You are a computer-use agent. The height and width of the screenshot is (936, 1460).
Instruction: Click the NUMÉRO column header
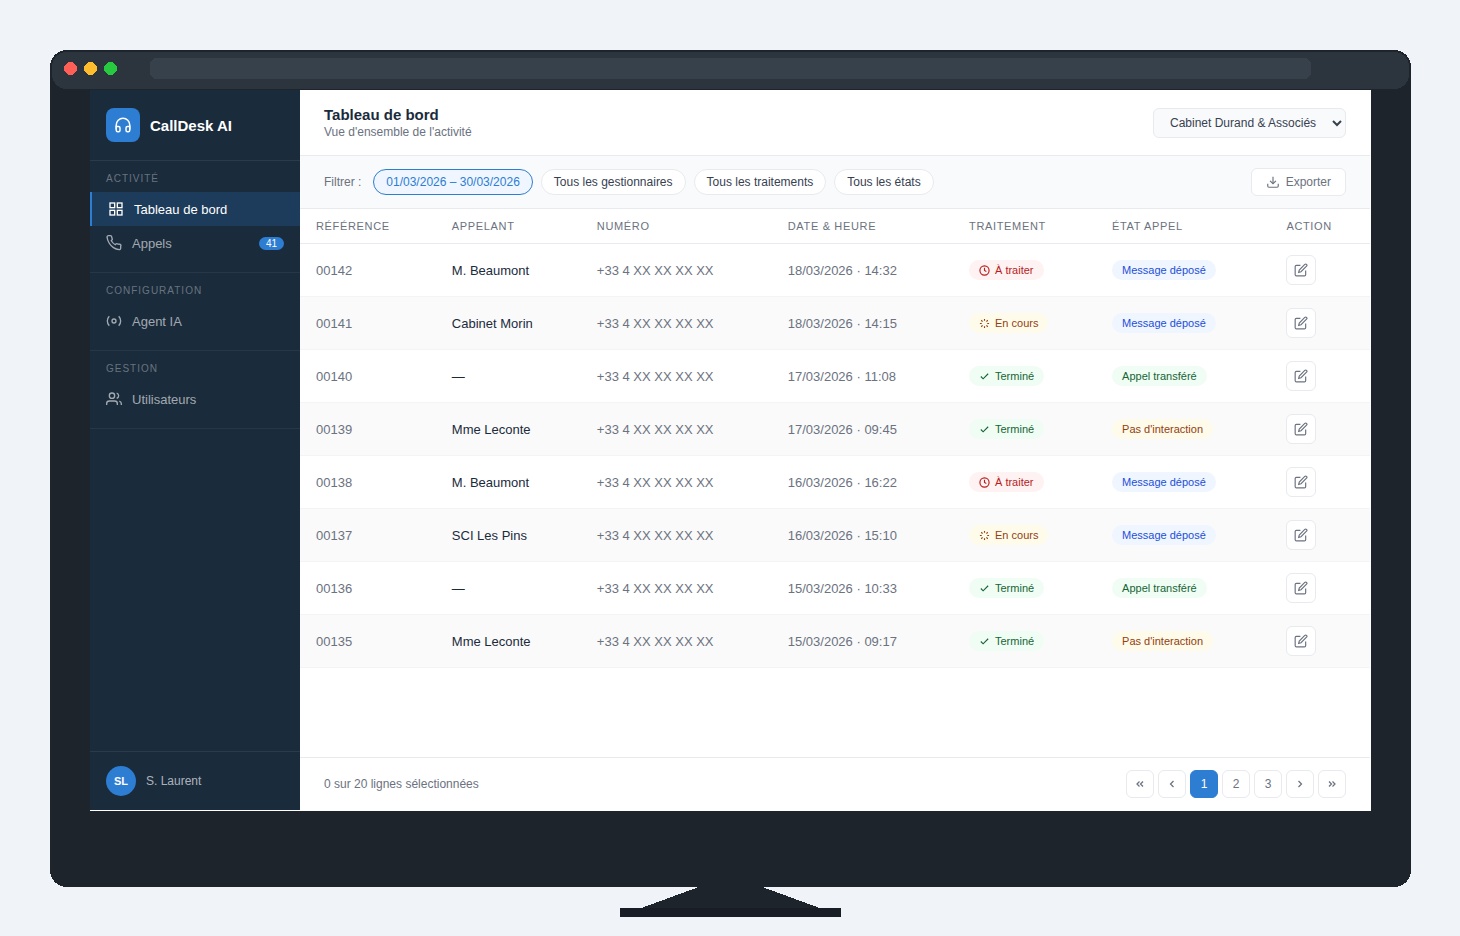click(x=623, y=226)
